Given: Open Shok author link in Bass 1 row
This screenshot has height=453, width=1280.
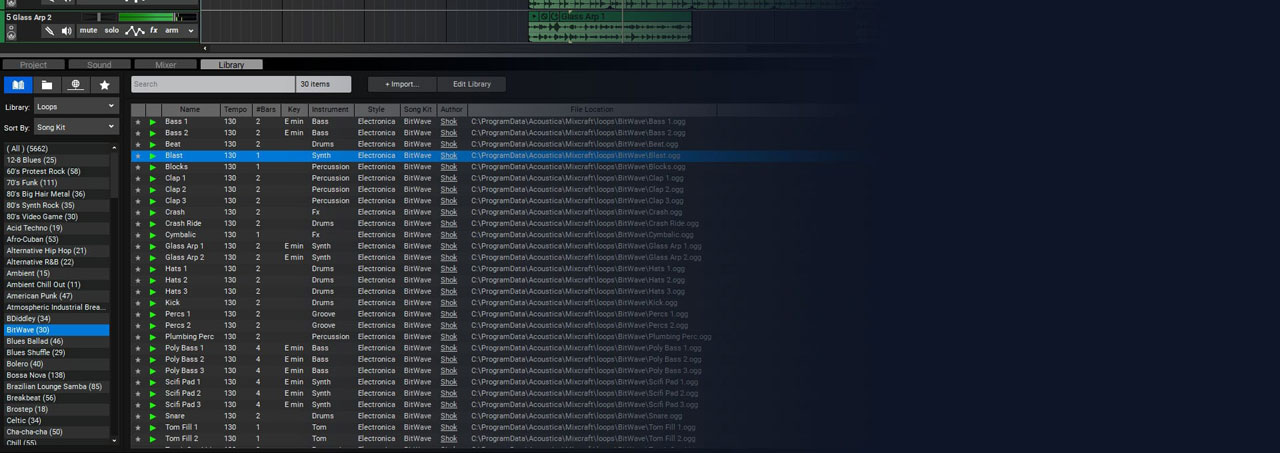Looking at the screenshot, I should [449, 121].
